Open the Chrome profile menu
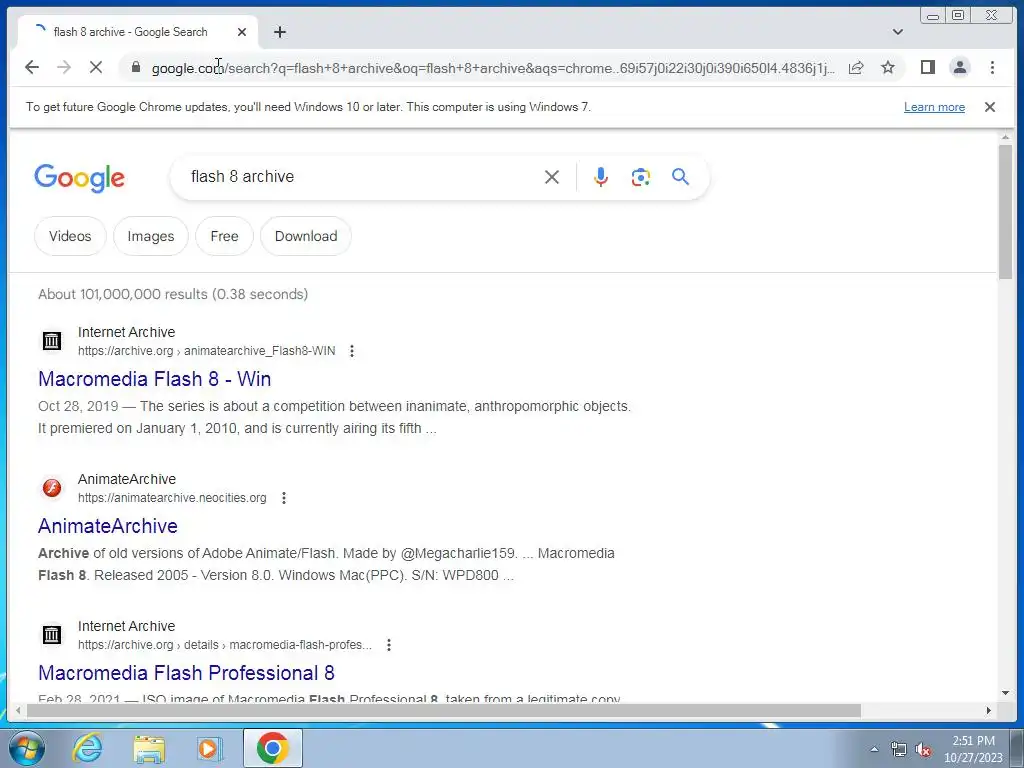The width and height of the screenshot is (1024, 768). [959, 67]
